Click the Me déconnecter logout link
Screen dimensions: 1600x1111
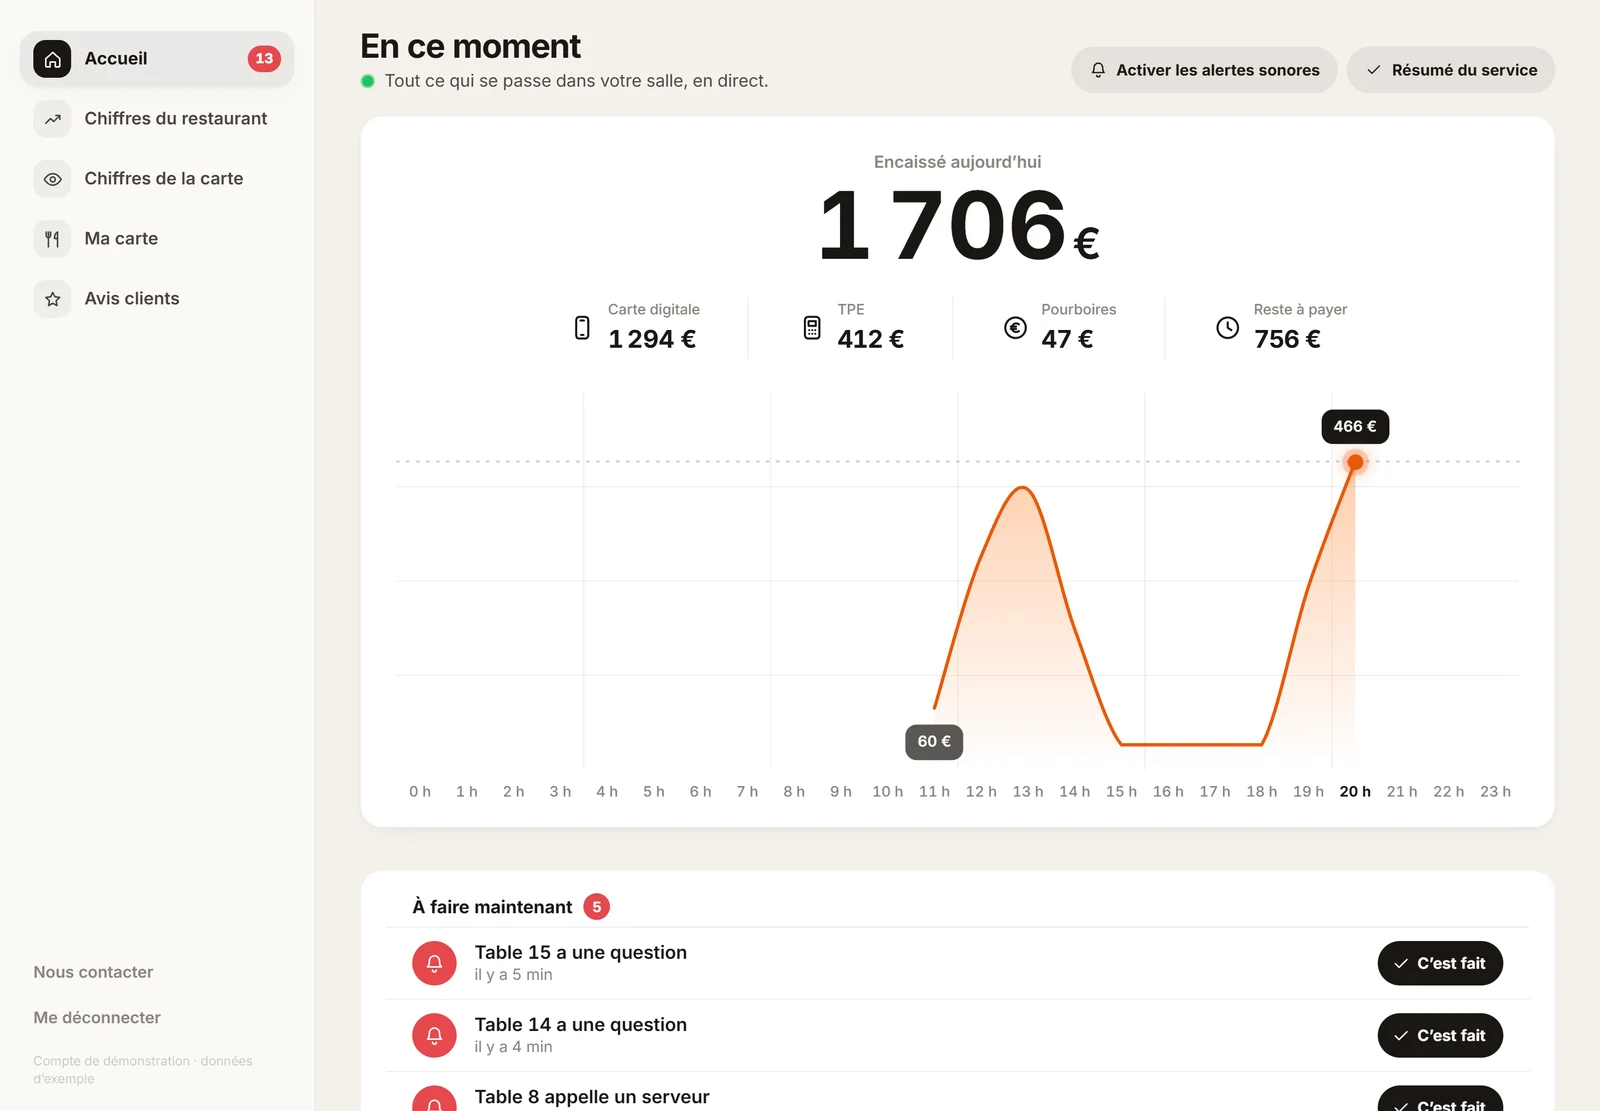click(97, 1017)
